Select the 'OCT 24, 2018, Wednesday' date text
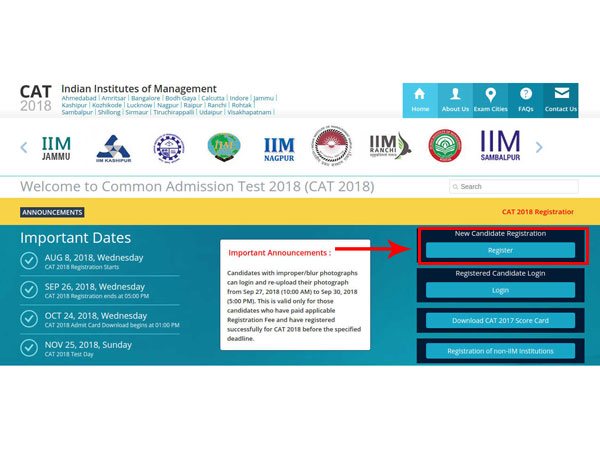Image resolution: width=600 pixels, height=450 pixels. (96, 316)
